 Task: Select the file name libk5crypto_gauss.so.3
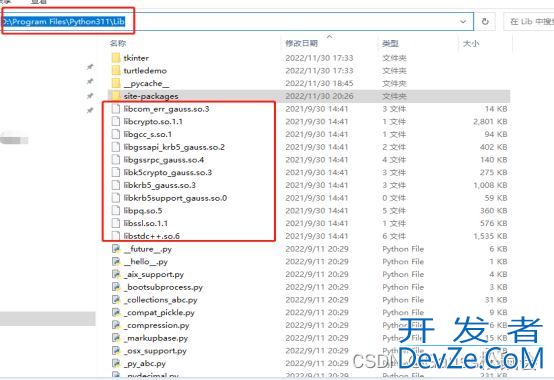click(x=168, y=172)
